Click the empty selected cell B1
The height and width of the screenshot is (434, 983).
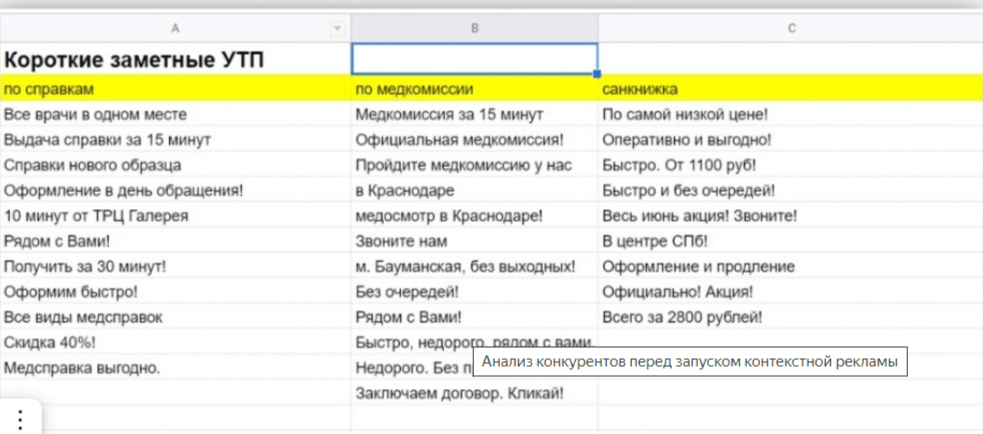tap(475, 59)
